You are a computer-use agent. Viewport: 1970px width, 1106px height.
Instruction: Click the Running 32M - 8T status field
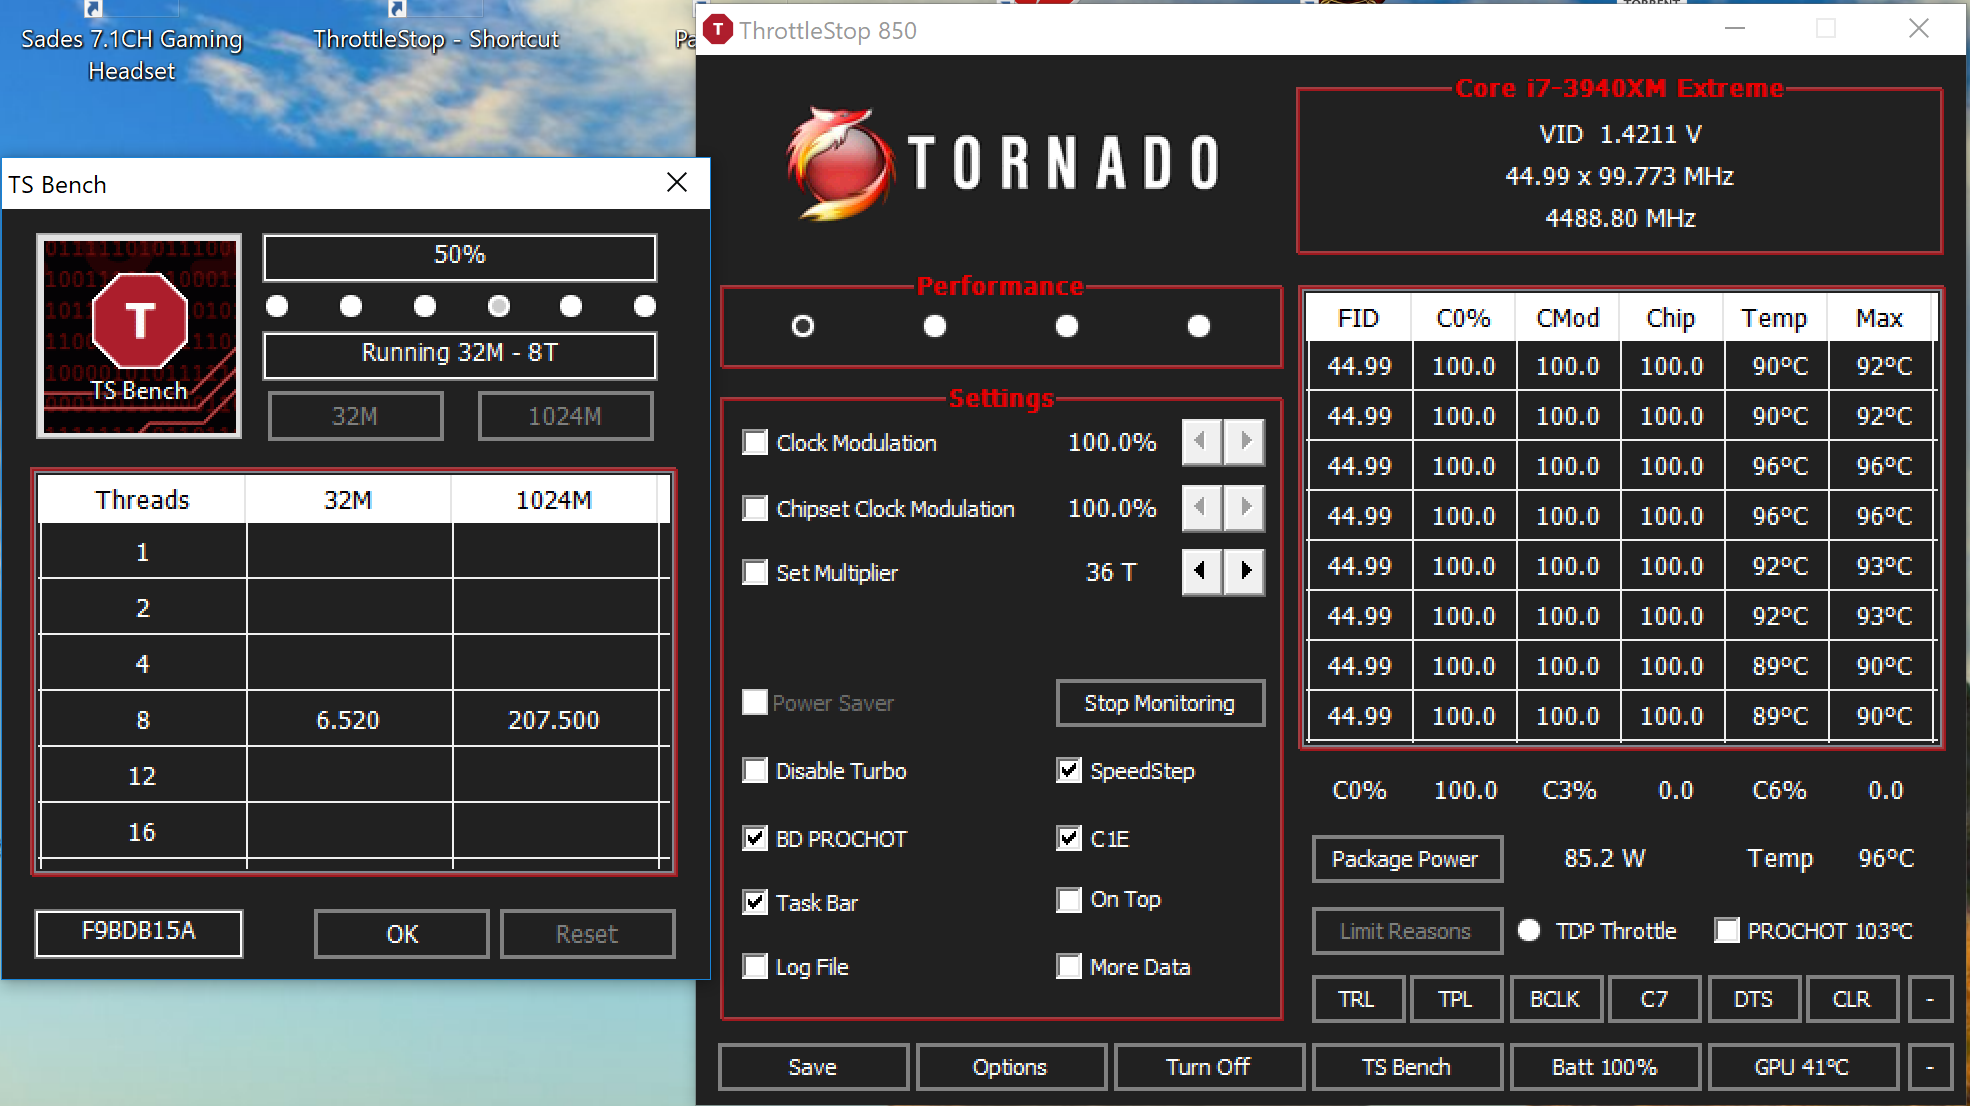[x=460, y=355]
